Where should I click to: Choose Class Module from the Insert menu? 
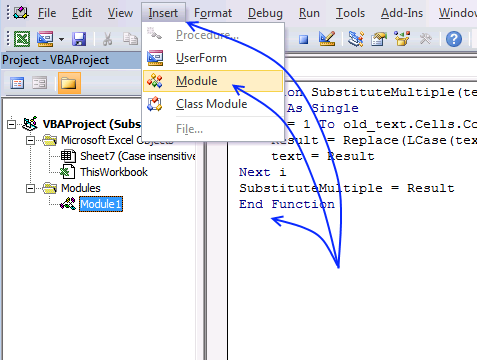point(213,104)
